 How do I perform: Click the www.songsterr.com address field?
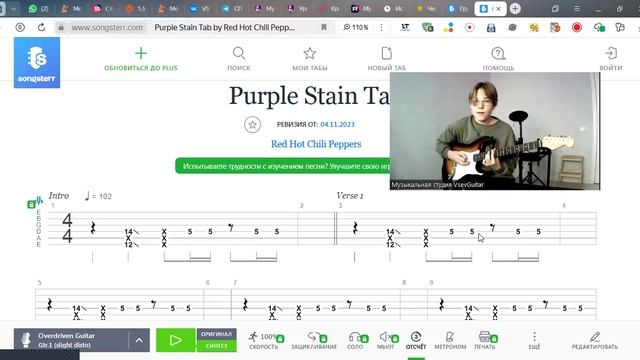coord(107,27)
